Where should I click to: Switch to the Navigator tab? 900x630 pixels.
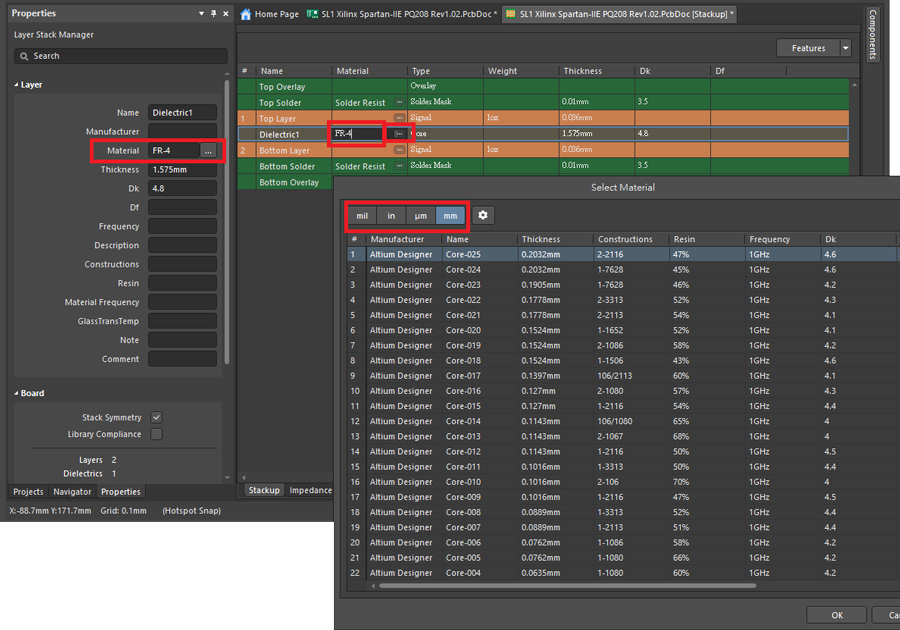[72, 492]
